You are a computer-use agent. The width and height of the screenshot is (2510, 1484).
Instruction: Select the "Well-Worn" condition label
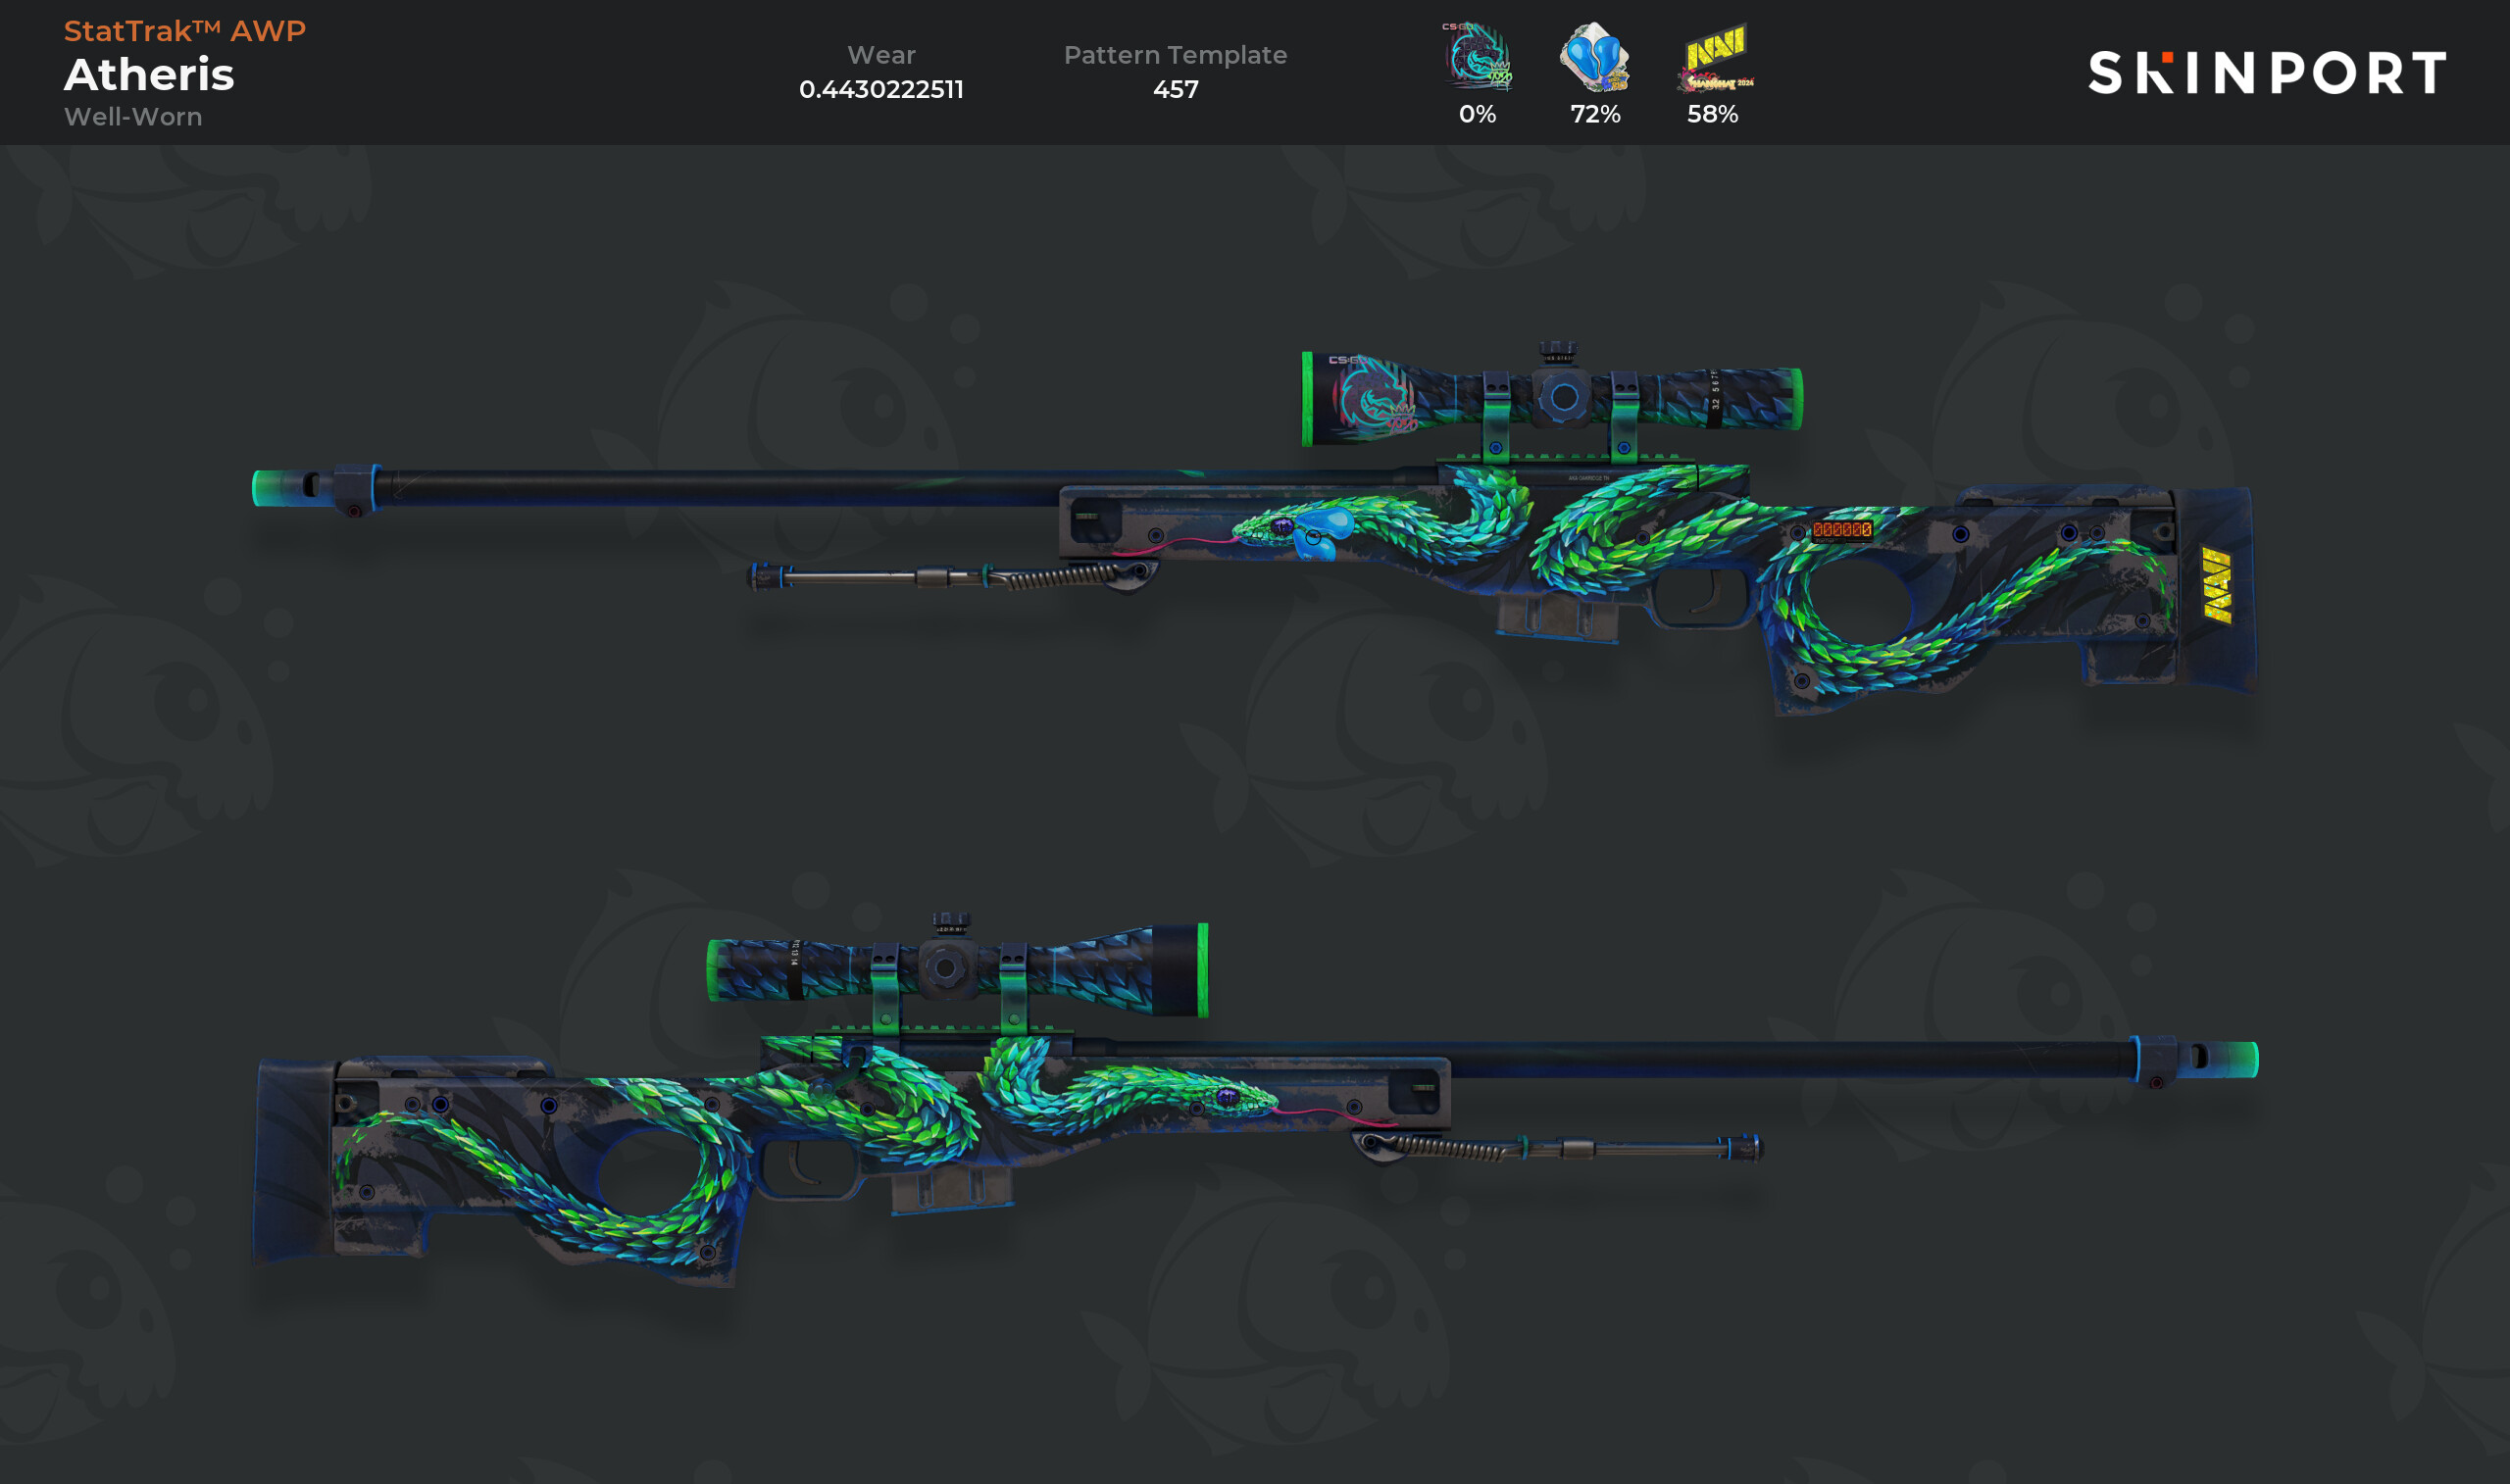pos(133,117)
